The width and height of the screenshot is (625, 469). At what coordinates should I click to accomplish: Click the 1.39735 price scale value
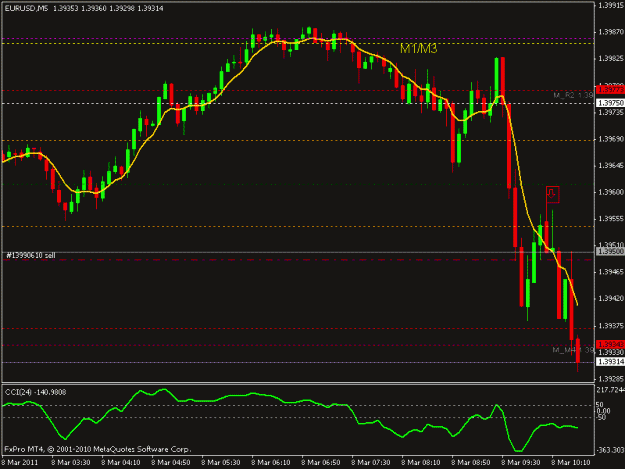point(611,113)
